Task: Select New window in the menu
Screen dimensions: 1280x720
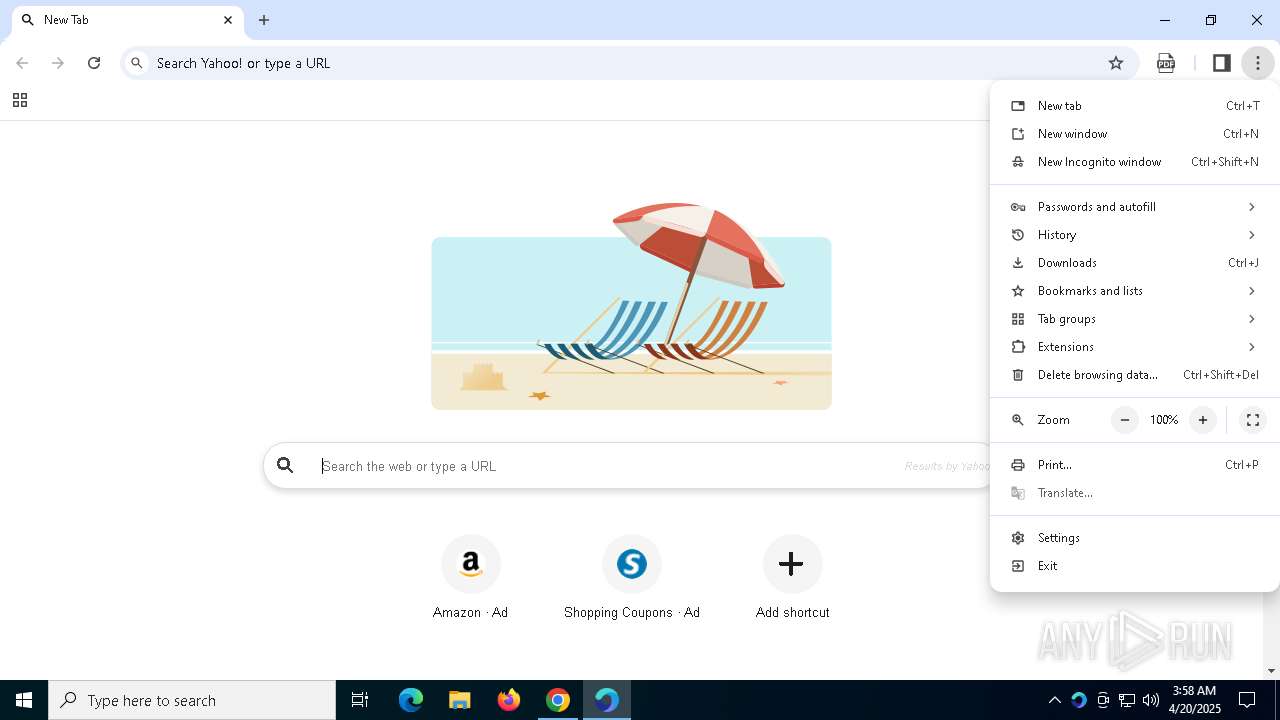Action: [1135, 134]
